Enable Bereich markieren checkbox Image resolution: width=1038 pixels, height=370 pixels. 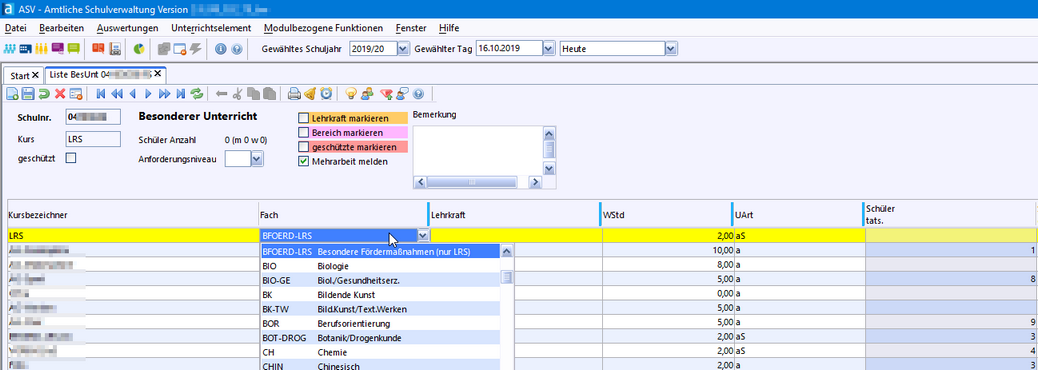pos(304,133)
